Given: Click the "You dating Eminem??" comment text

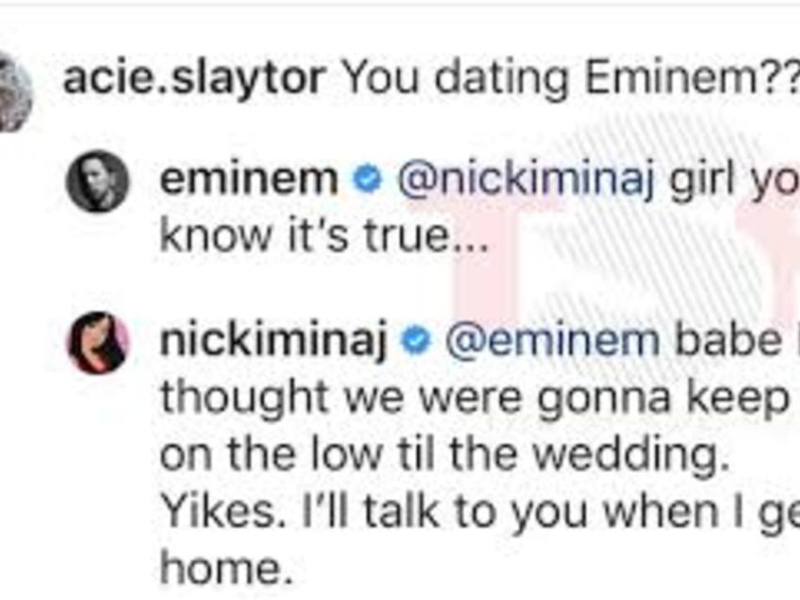Looking at the screenshot, I should [568, 80].
